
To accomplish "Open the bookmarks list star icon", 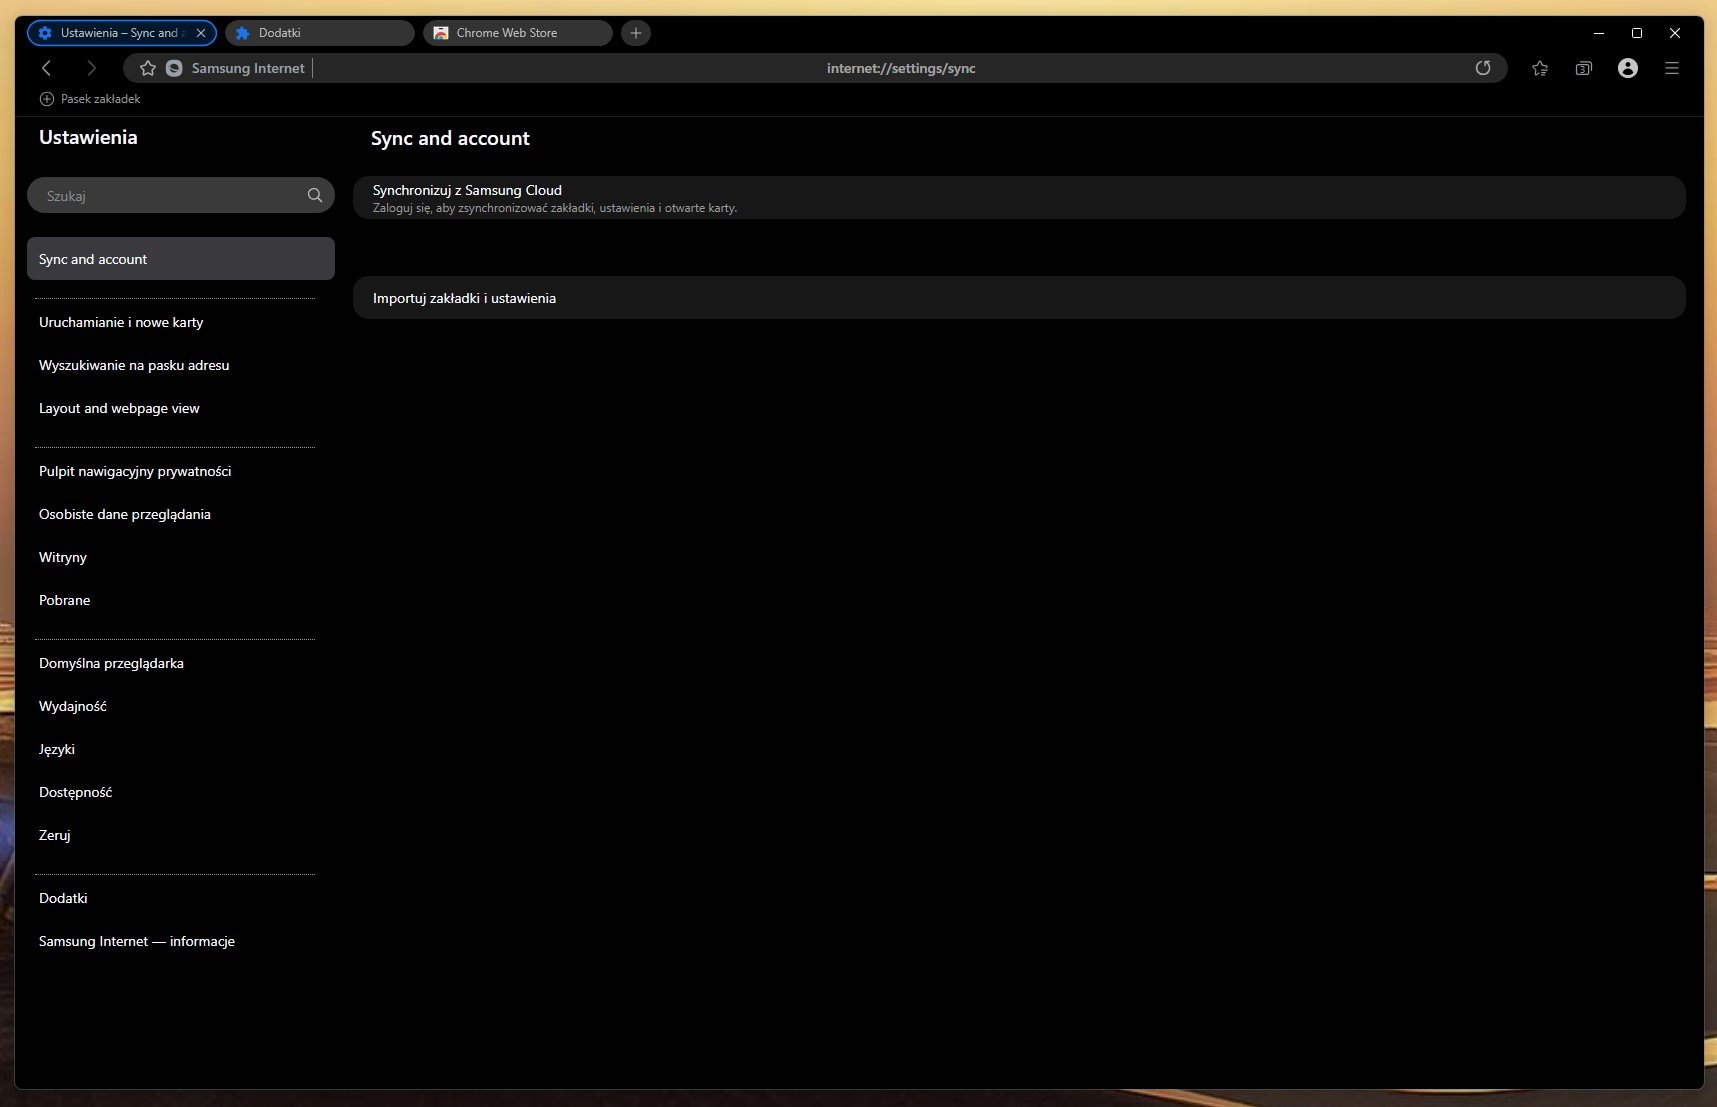I will [1540, 68].
